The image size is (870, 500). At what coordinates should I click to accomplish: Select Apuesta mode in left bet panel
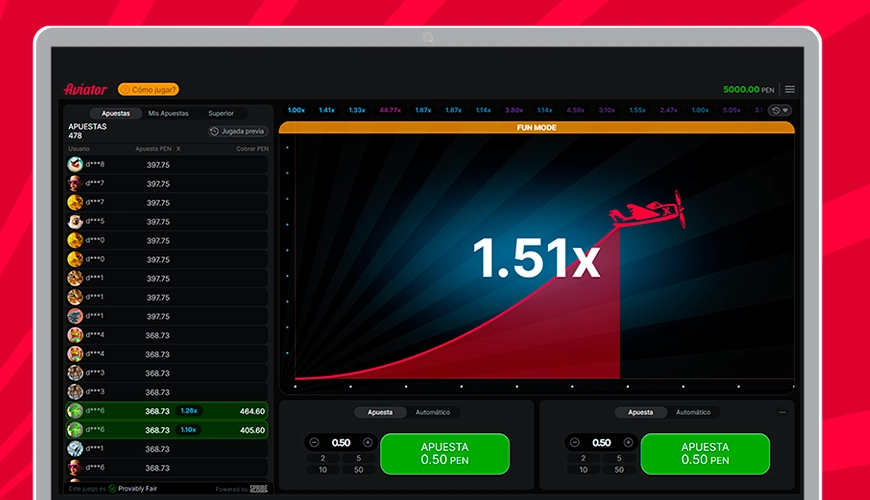coord(380,412)
